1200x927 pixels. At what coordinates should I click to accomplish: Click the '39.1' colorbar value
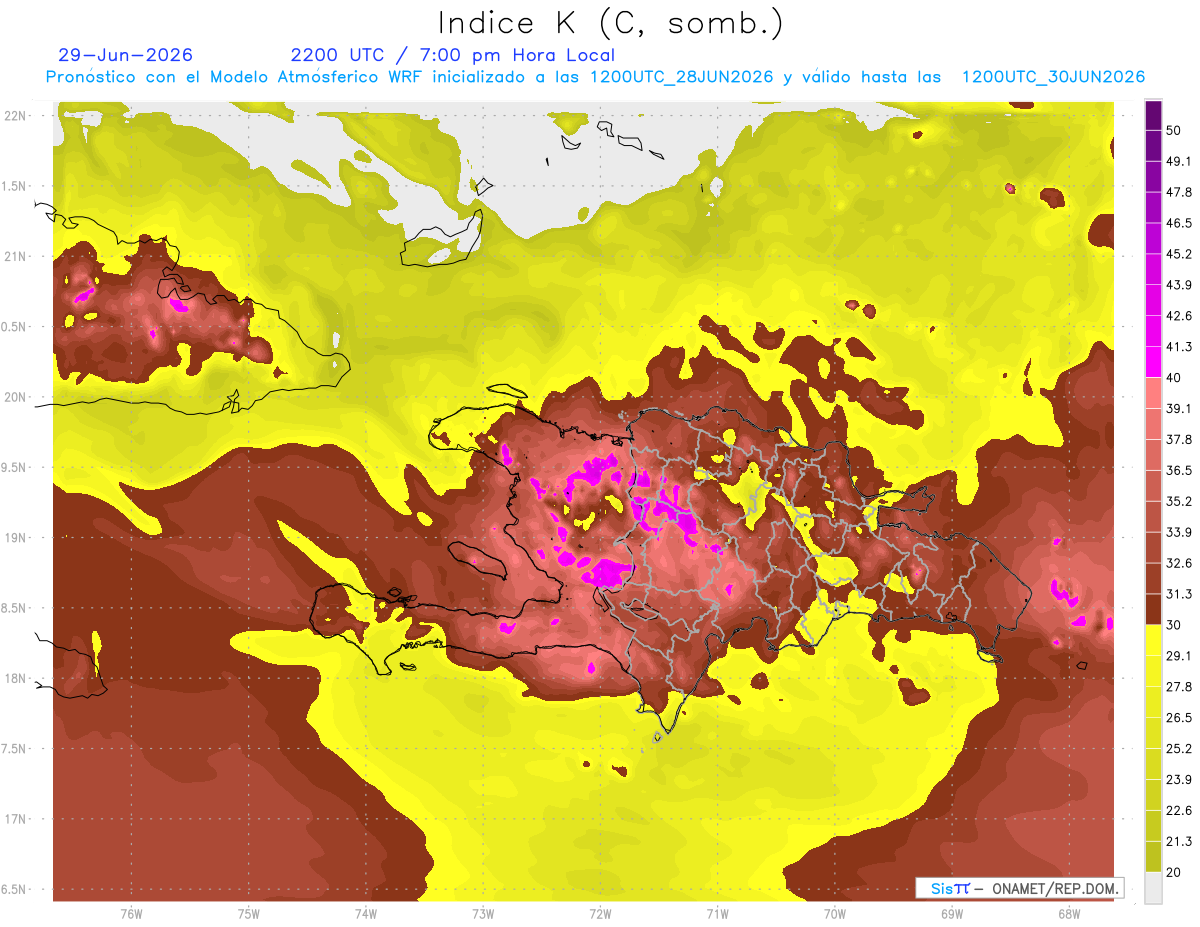click(1179, 408)
